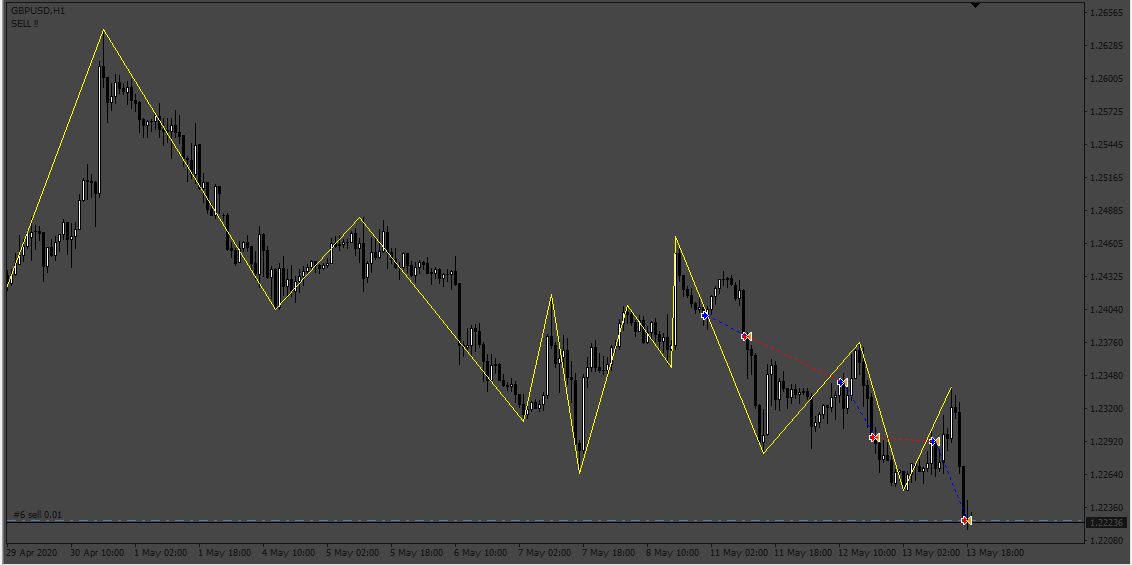Image resolution: width=1132 pixels, height=565 pixels.
Task: Click the 13 May 02:00 time label
Action: tap(932, 553)
